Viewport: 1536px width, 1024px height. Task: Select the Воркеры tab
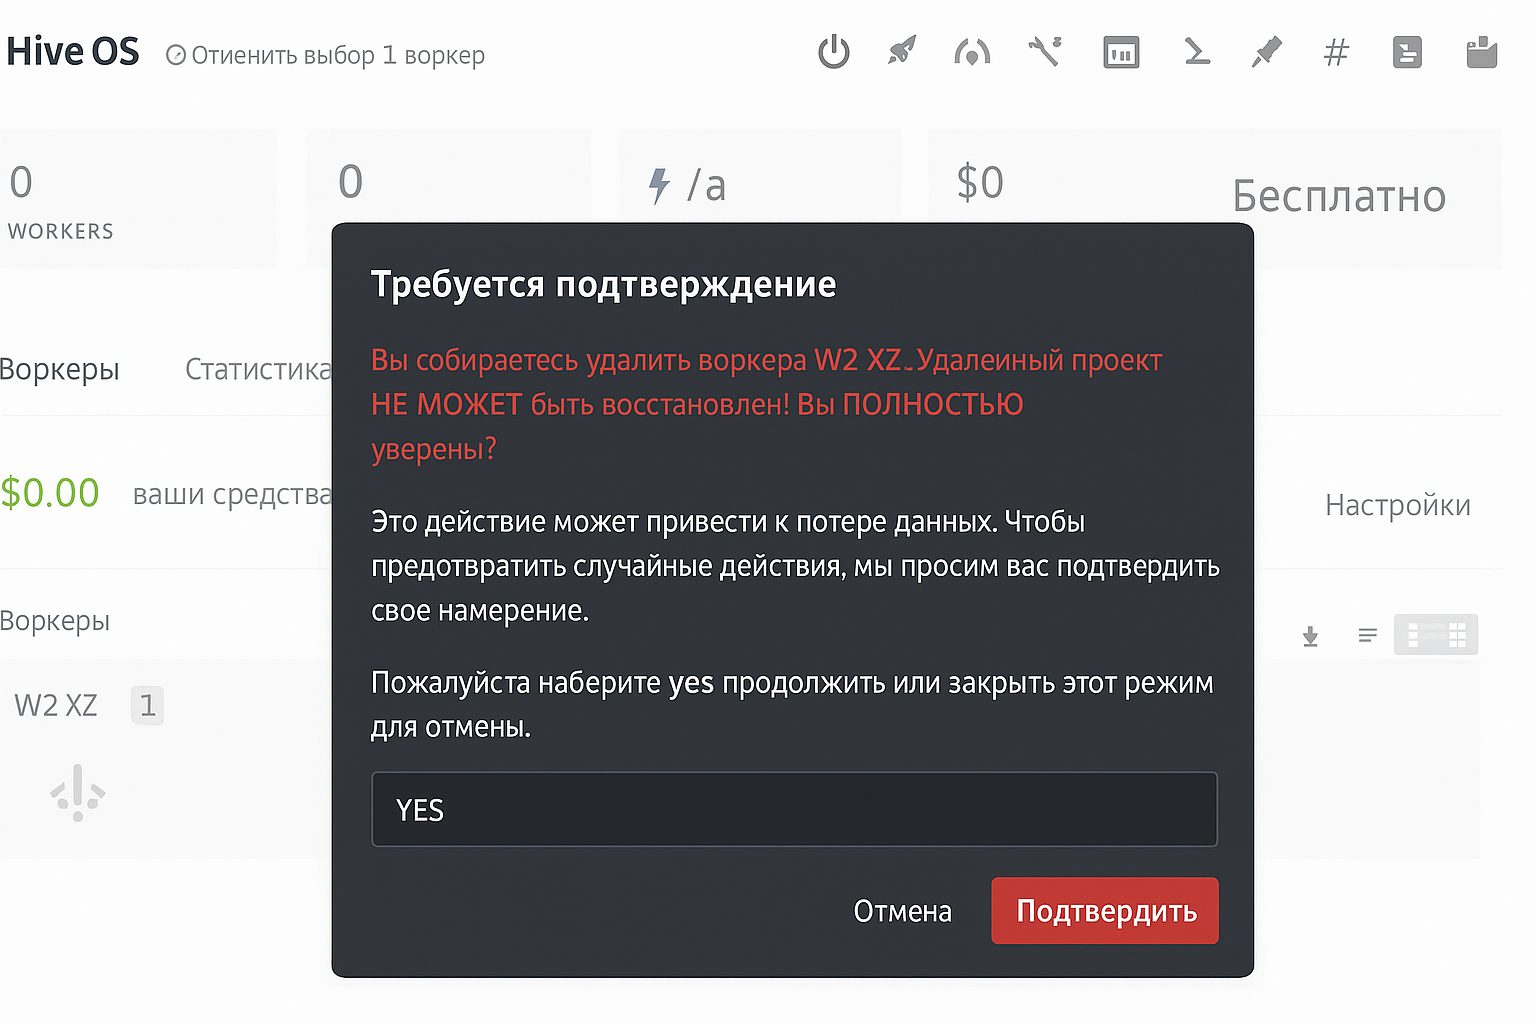(x=60, y=369)
